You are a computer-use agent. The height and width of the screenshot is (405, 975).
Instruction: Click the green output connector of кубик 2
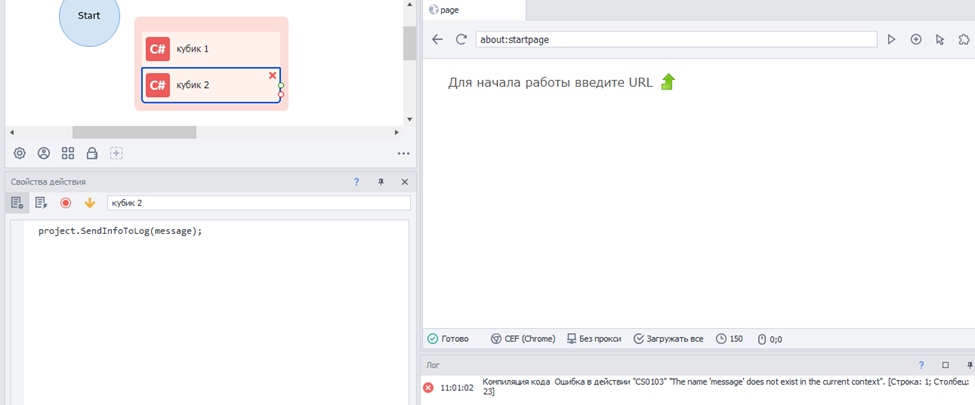coord(281,85)
